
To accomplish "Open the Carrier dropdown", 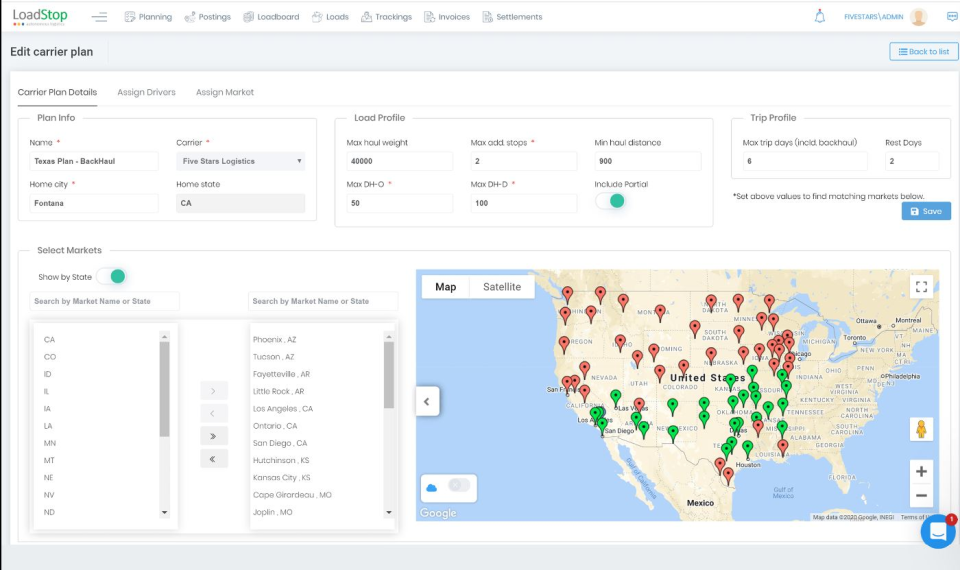I will pos(241,161).
